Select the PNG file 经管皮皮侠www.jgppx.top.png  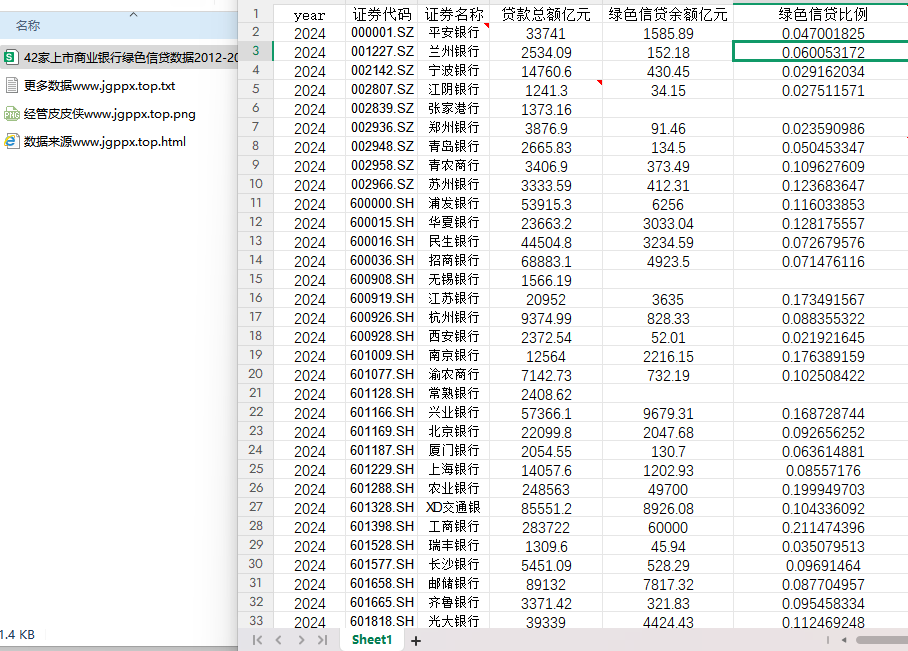100,114
